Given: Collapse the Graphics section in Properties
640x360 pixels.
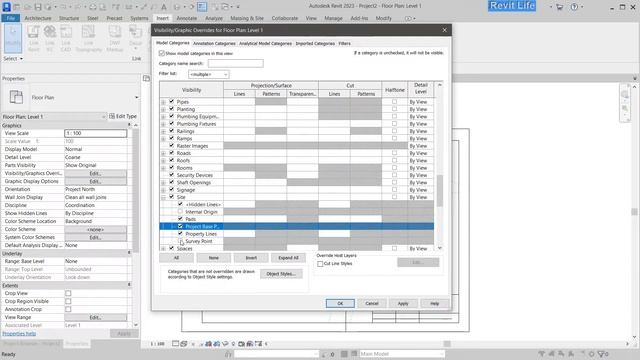Looking at the screenshot, I should tap(129, 125).
